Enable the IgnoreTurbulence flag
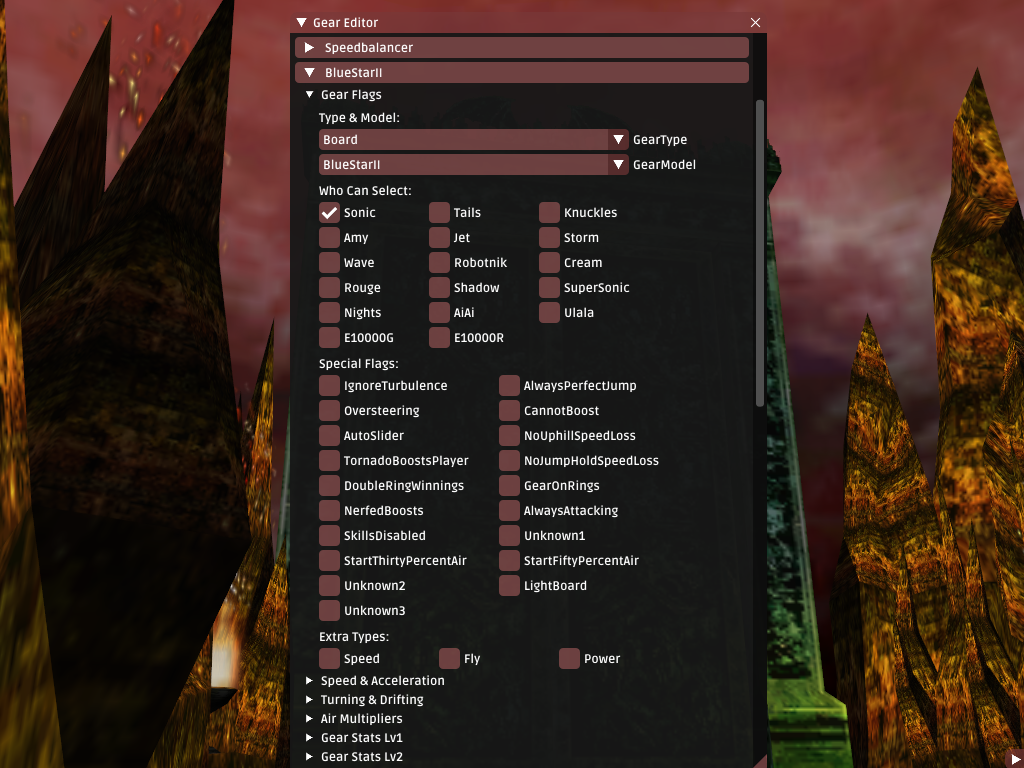The height and width of the screenshot is (768, 1024). coord(329,385)
